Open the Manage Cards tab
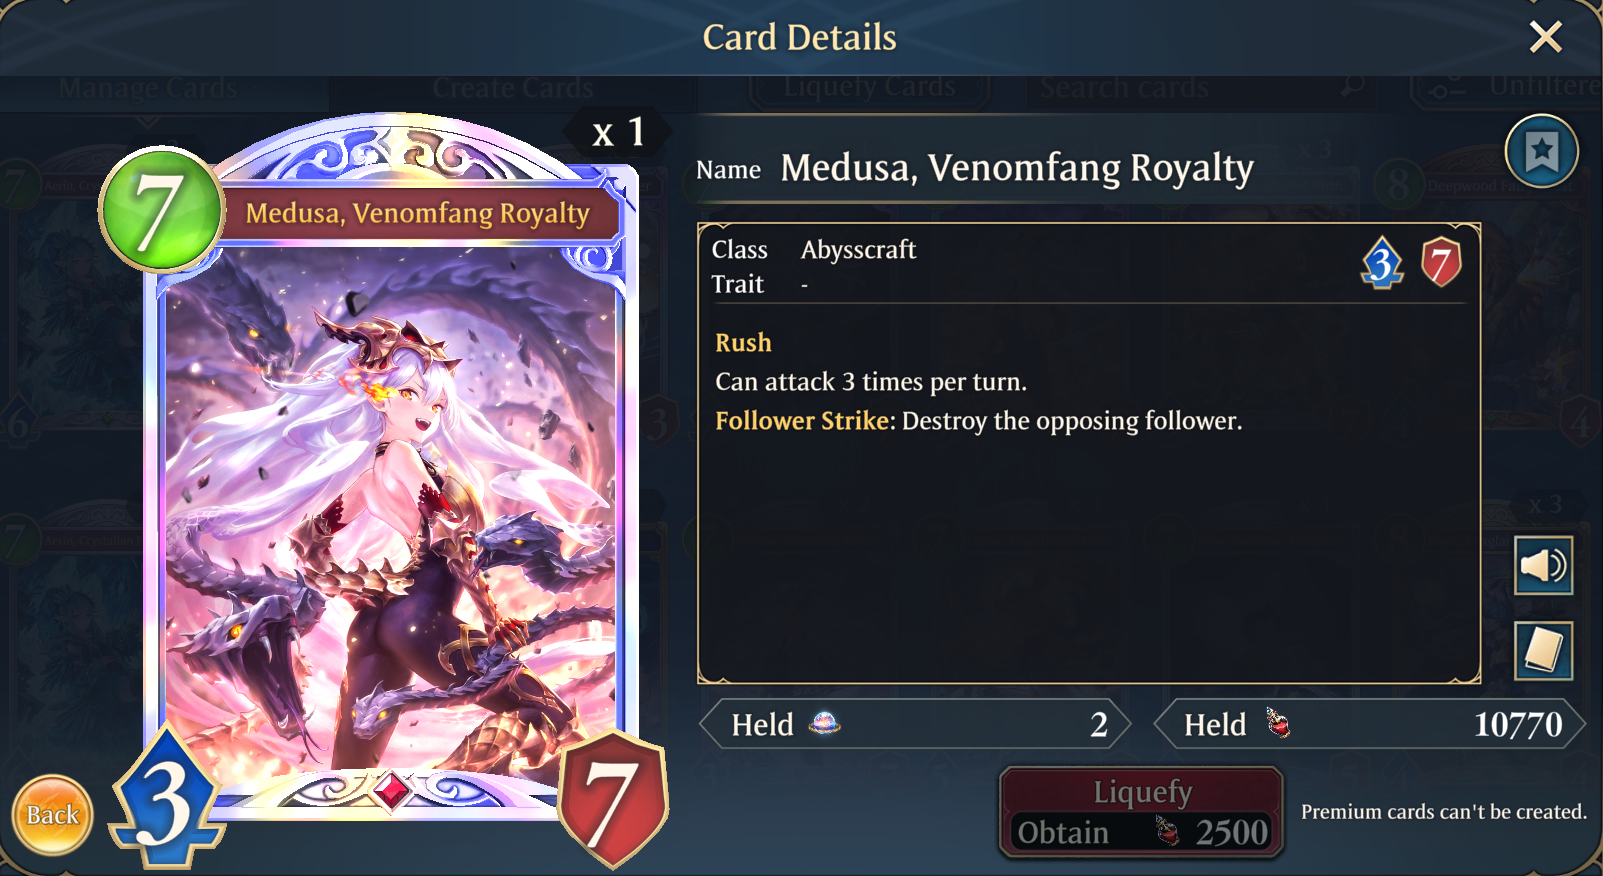The image size is (1603, 876). pos(148,88)
